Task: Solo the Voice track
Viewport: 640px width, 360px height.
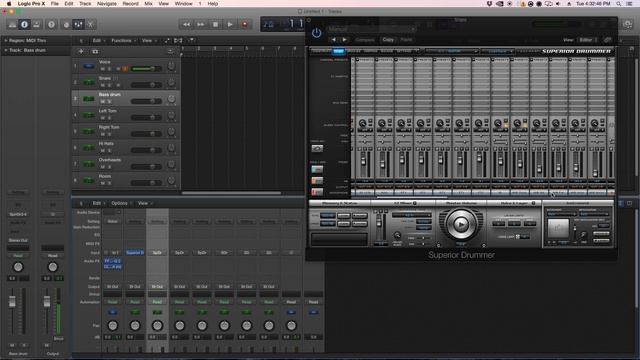Action: click(x=109, y=69)
